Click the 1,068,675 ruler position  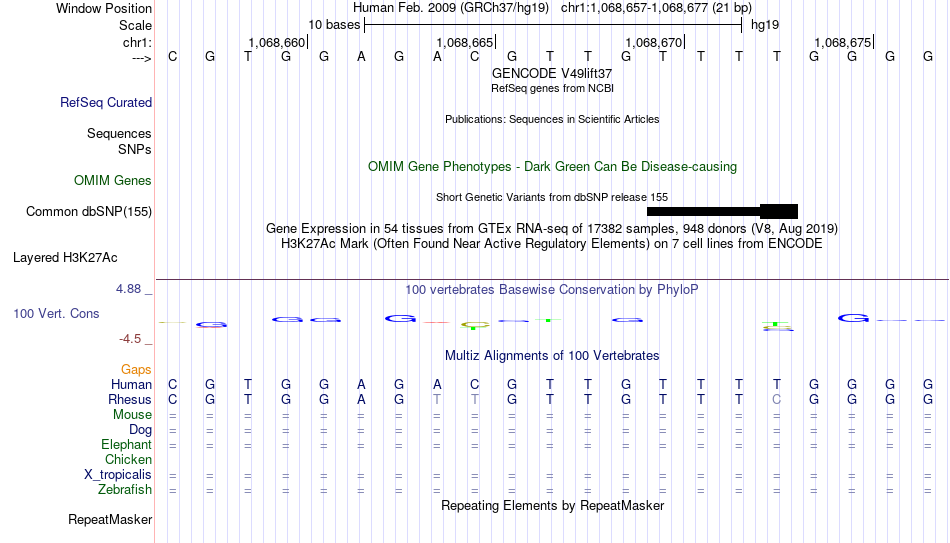pyautogui.click(x=843, y=42)
